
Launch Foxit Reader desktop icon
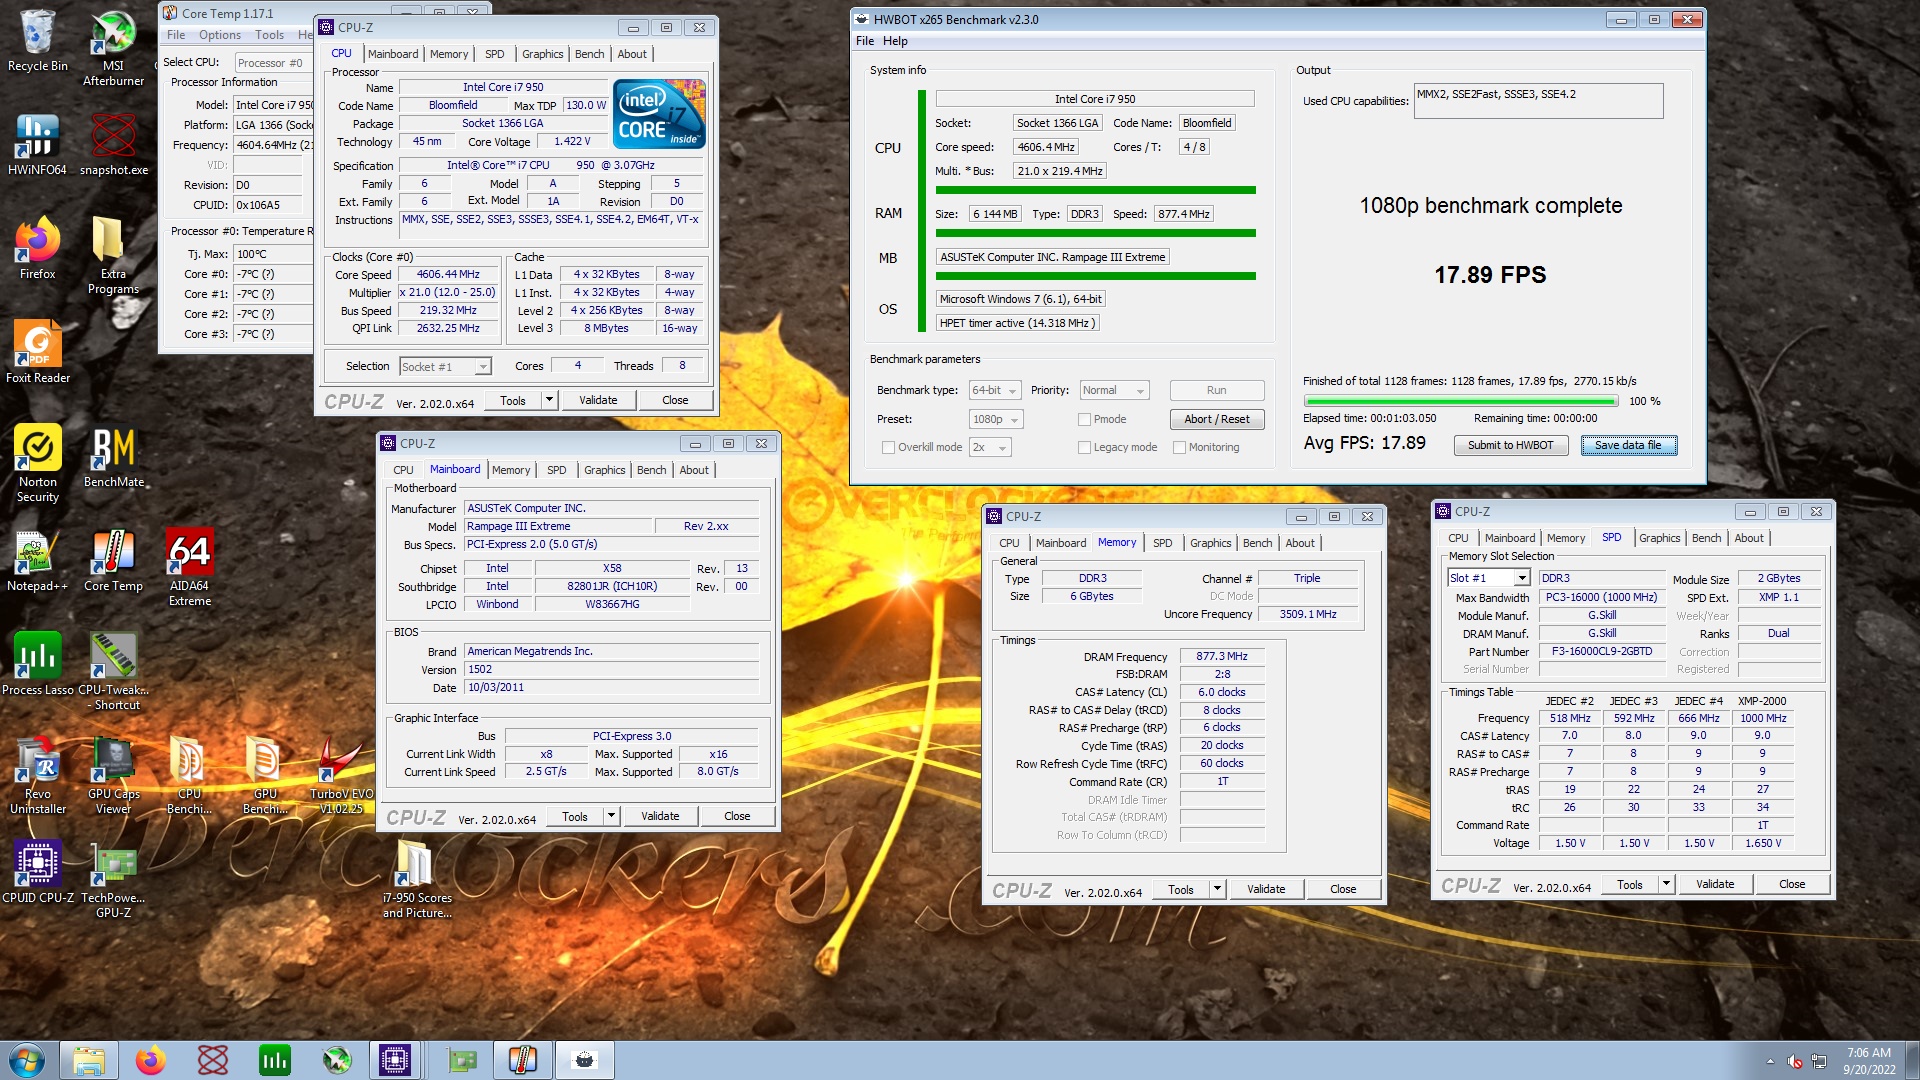click(37, 352)
